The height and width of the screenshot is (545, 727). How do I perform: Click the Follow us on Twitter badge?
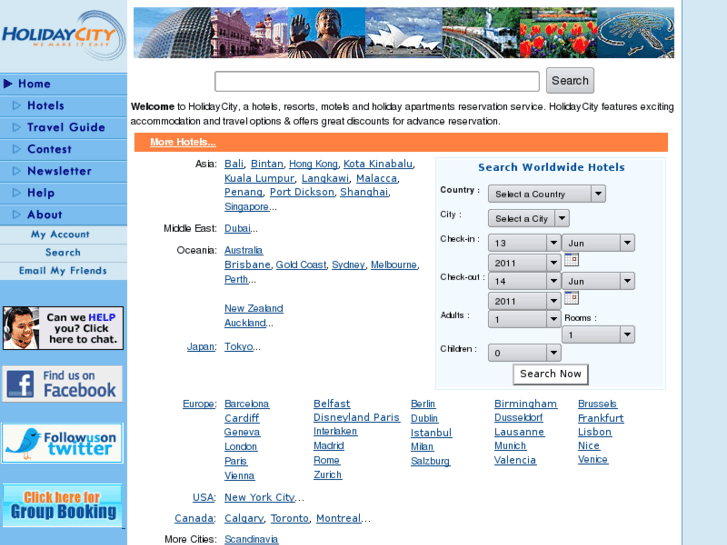[63, 442]
